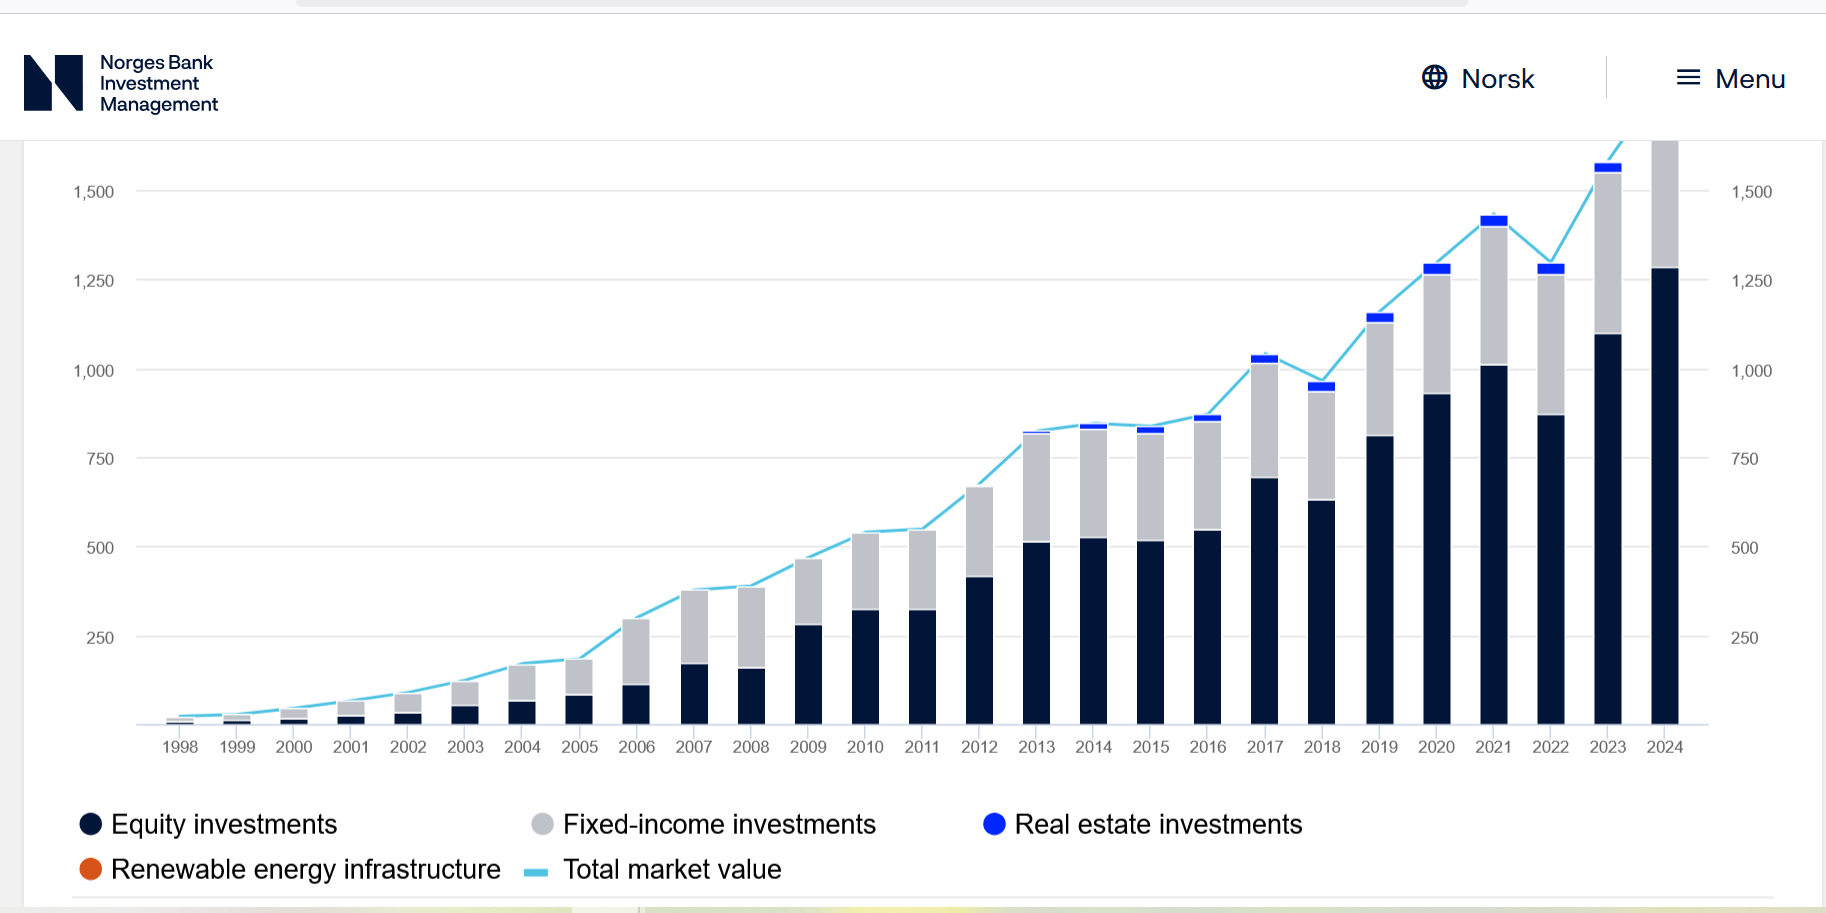
Task: Click the 2014 equity bar
Action: pyautogui.click(x=1094, y=631)
